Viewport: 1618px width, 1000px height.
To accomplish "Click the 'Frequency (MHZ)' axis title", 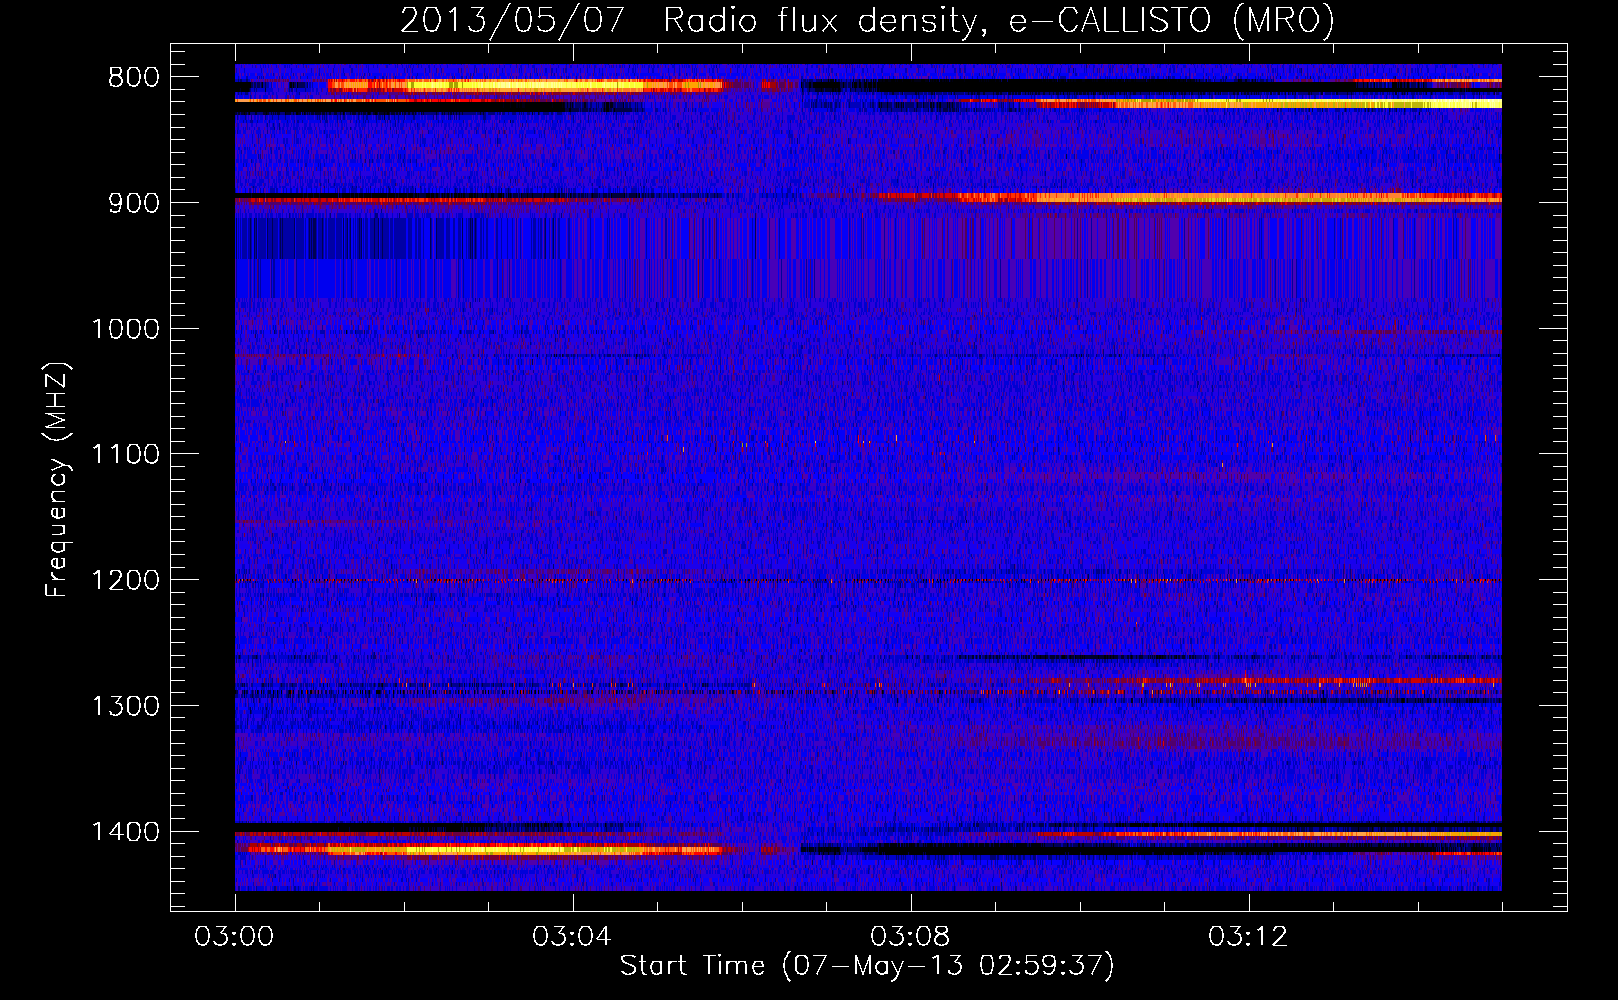I will (58, 480).
